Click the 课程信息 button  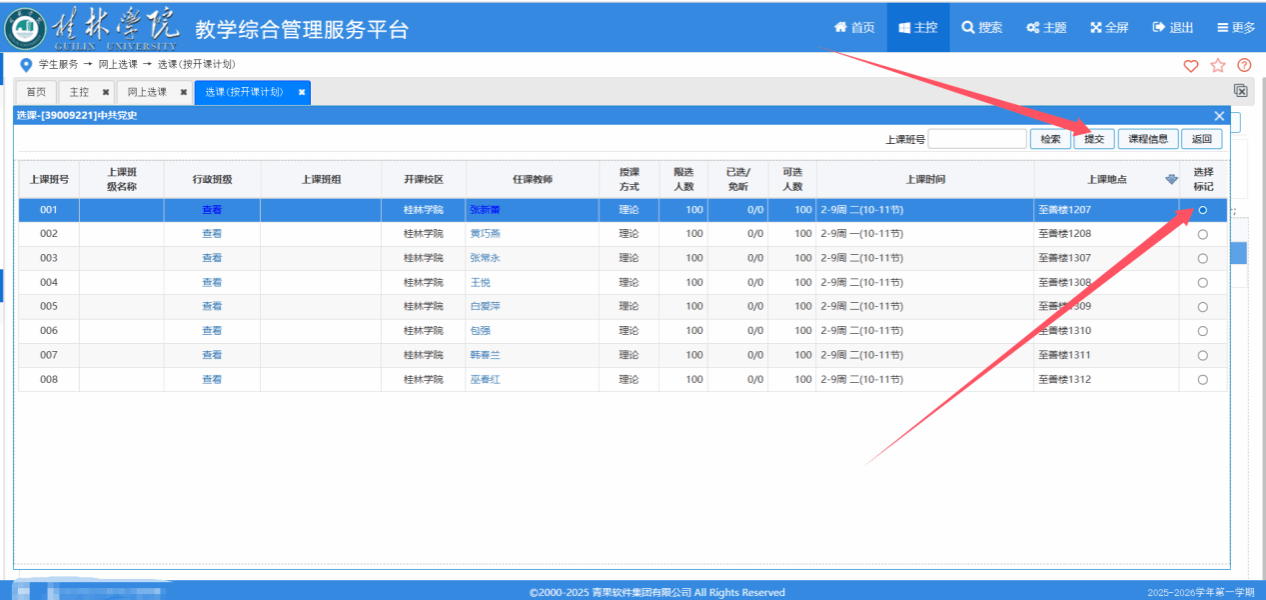[1147, 139]
